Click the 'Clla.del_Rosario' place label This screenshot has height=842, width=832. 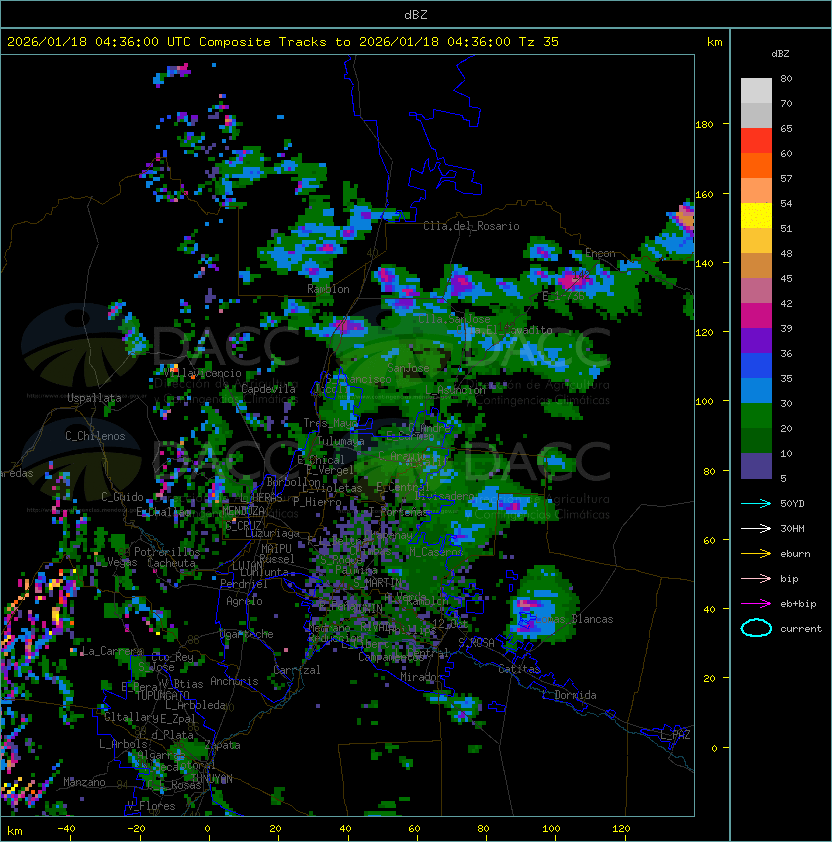tap(471, 226)
